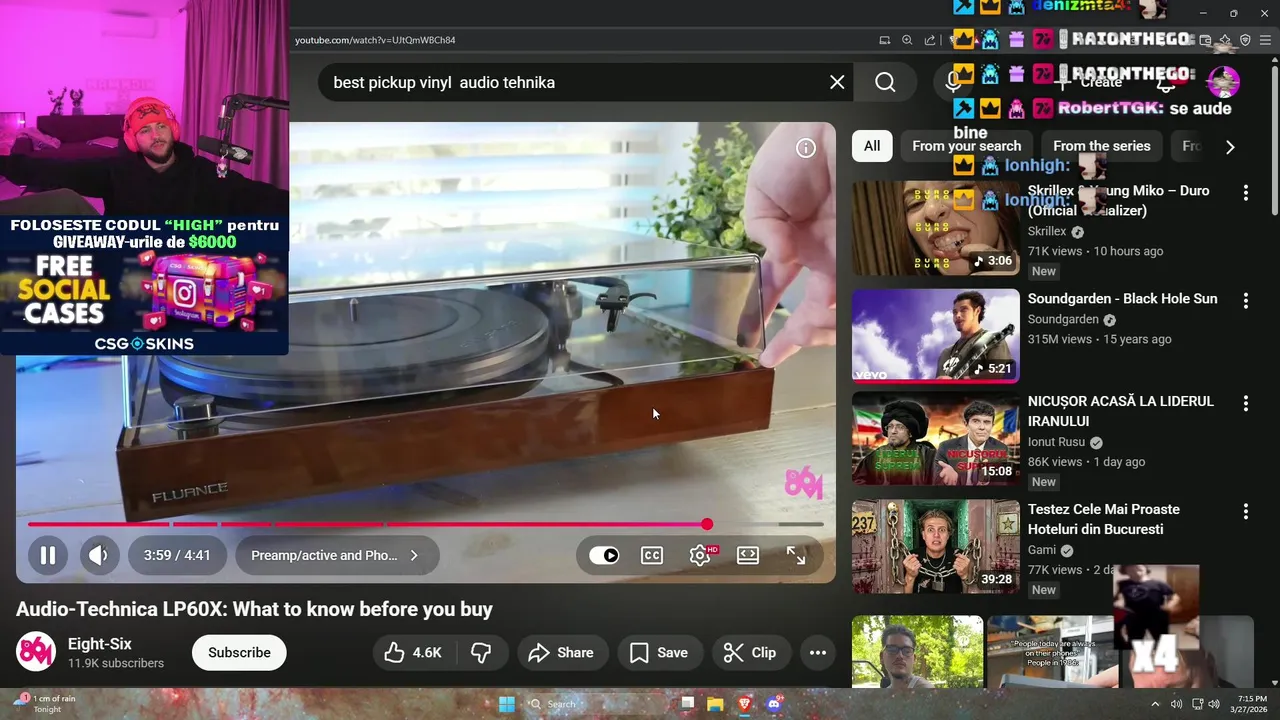
Task: Toggle the autoplay switch in the player
Action: pyautogui.click(x=604, y=555)
